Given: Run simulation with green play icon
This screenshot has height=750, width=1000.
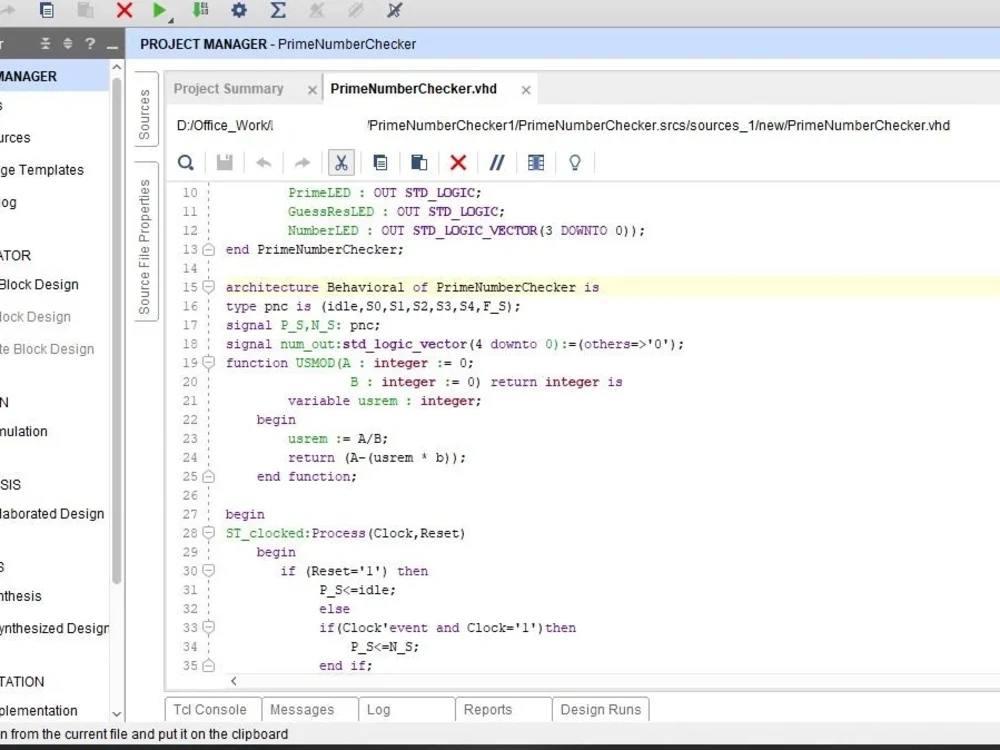Looking at the screenshot, I should (x=159, y=10).
